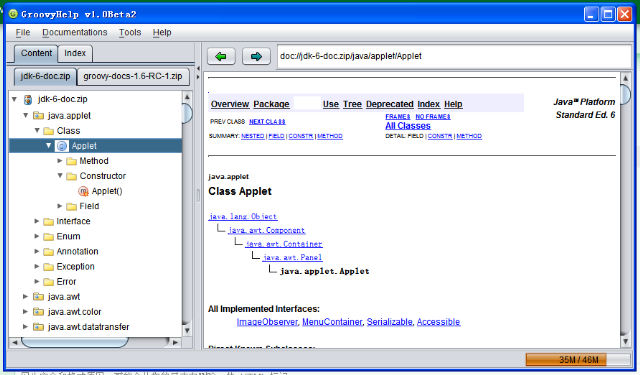The image size is (640, 375).
Task: Expand the java.awt.datatransfer package node
Action: [25, 327]
